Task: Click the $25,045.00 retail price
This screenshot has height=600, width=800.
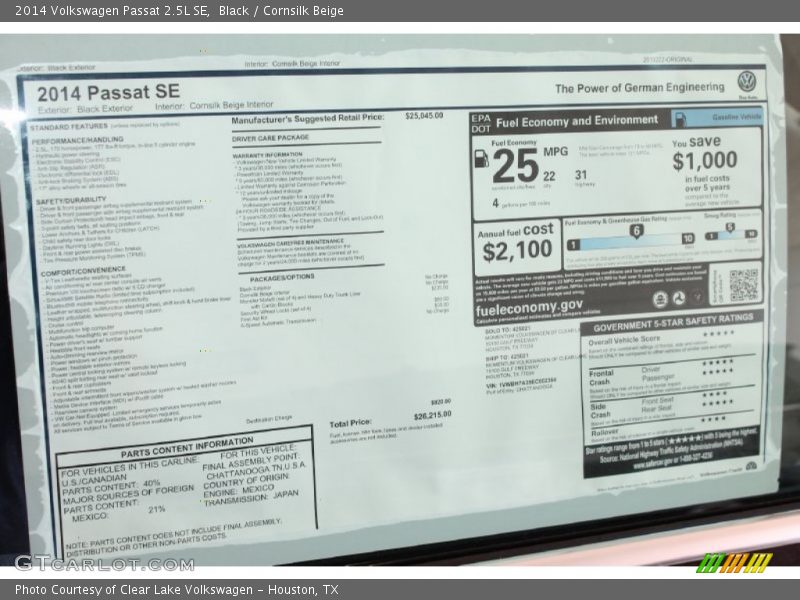Action: pos(424,116)
